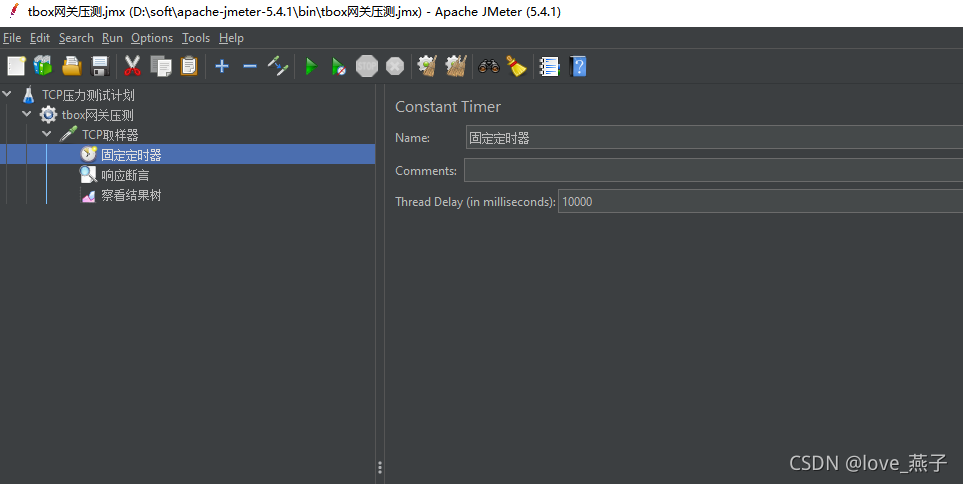The image size is (963, 484).
Task: Click the Shutdown test icon
Action: (x=395, y=66)
